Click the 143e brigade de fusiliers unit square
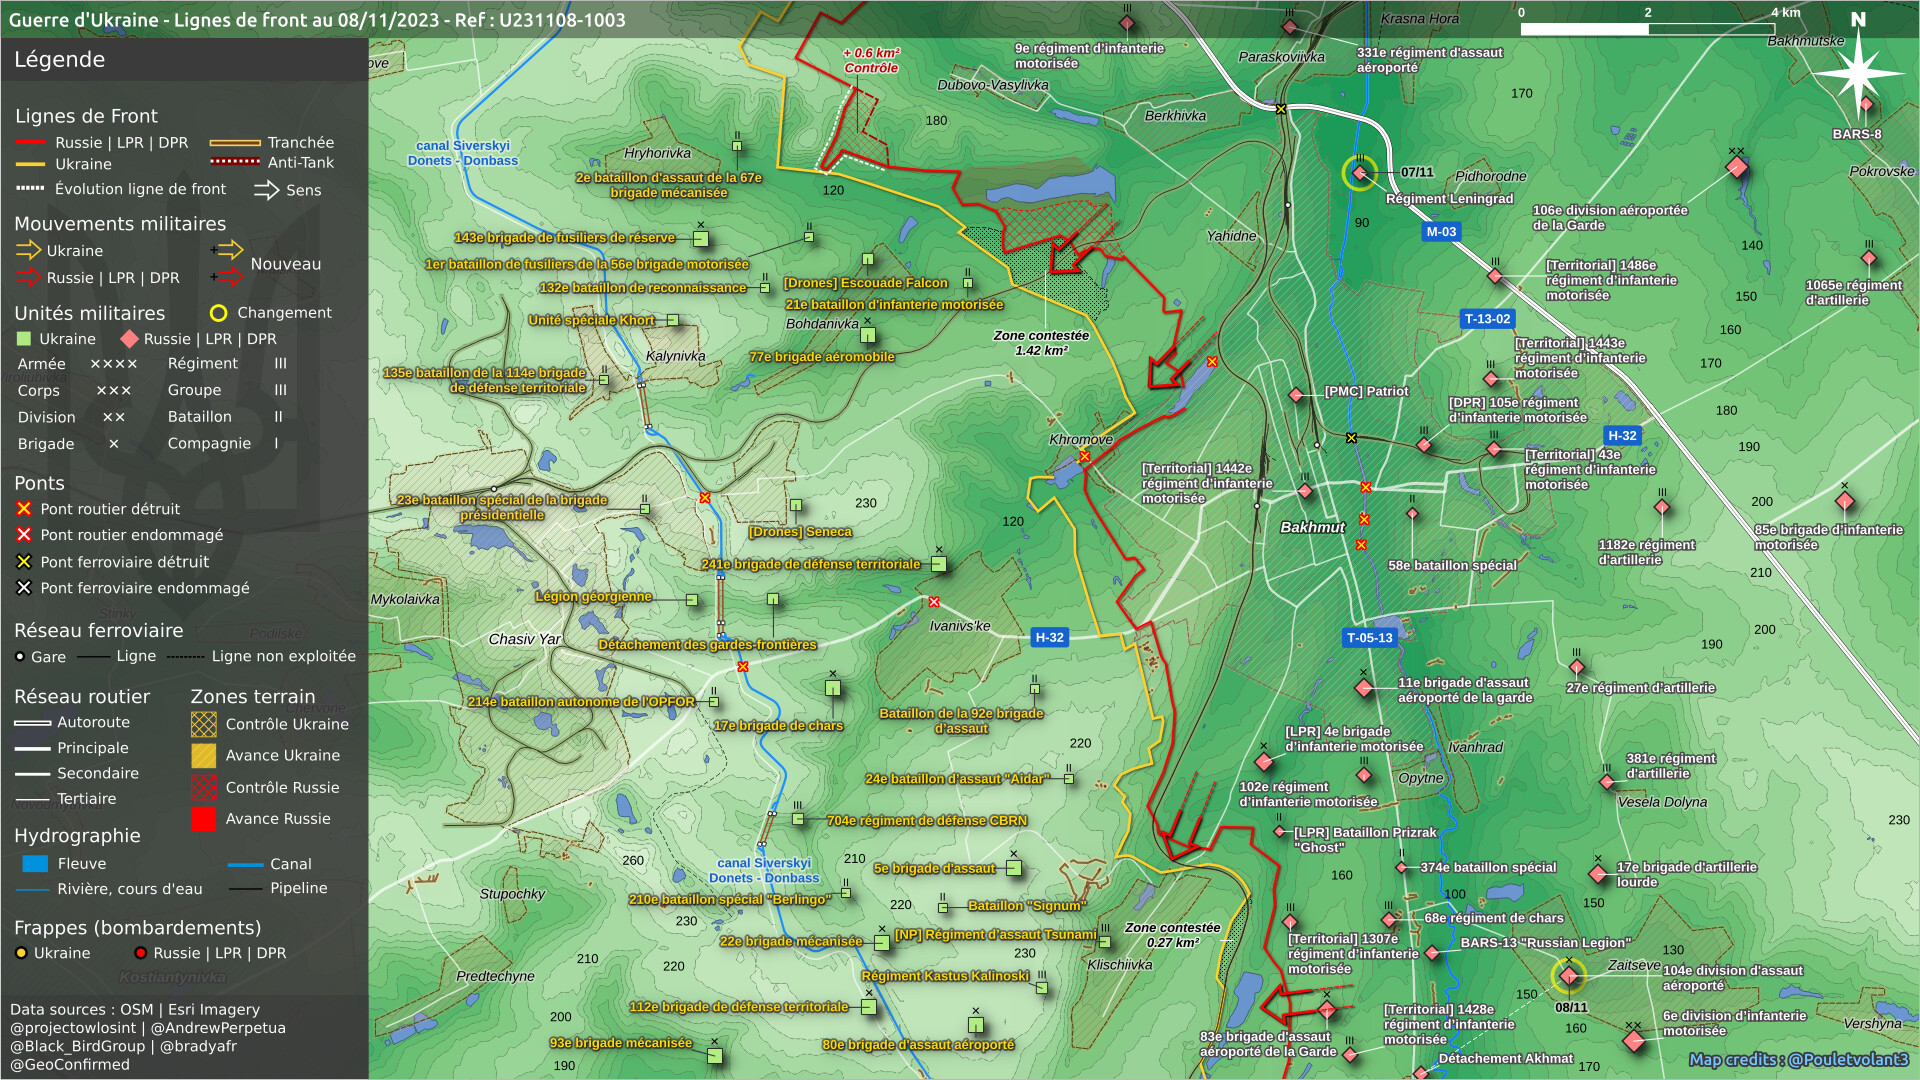The height and width of the screenshot is (1080, 1920). point(701,239)
